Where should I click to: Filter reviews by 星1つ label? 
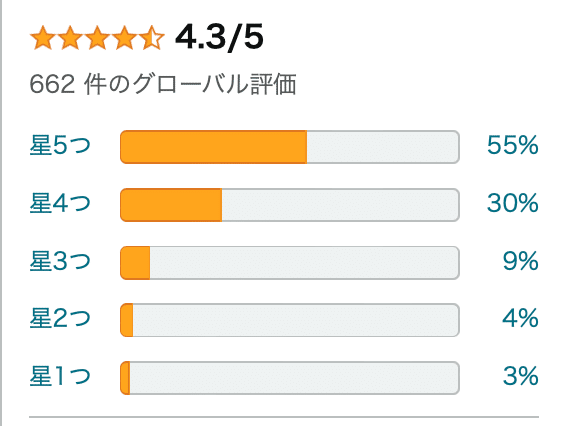pyautogui.click(x=60, y=376)
